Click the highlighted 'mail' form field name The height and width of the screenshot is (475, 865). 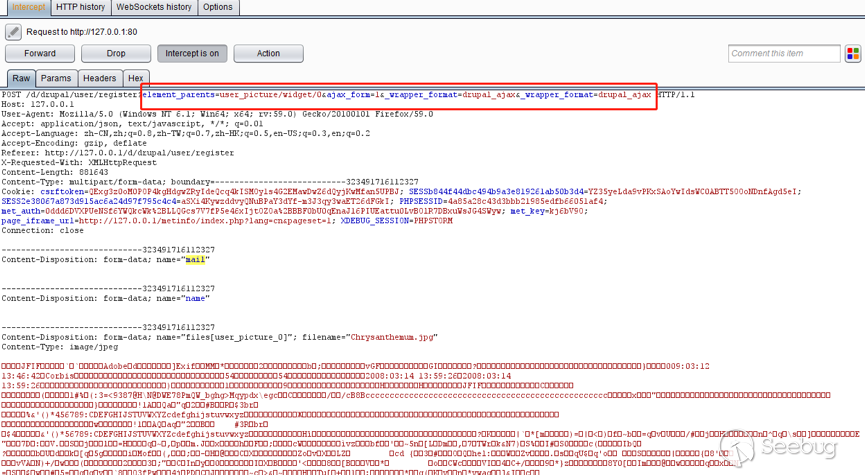pyautogui.click(x=194, y=260)
